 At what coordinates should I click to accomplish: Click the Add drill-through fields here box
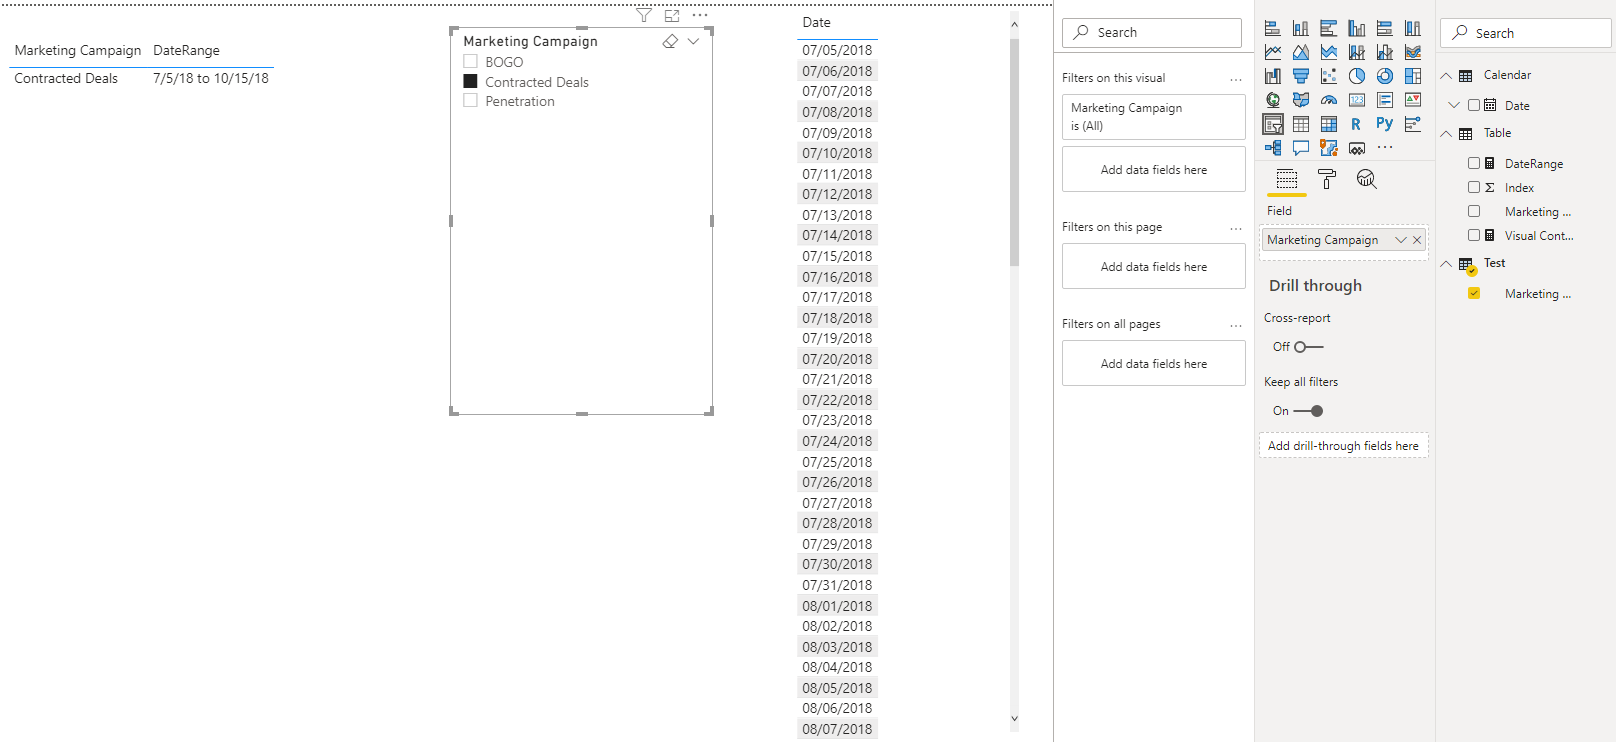tap(1343, 446)
